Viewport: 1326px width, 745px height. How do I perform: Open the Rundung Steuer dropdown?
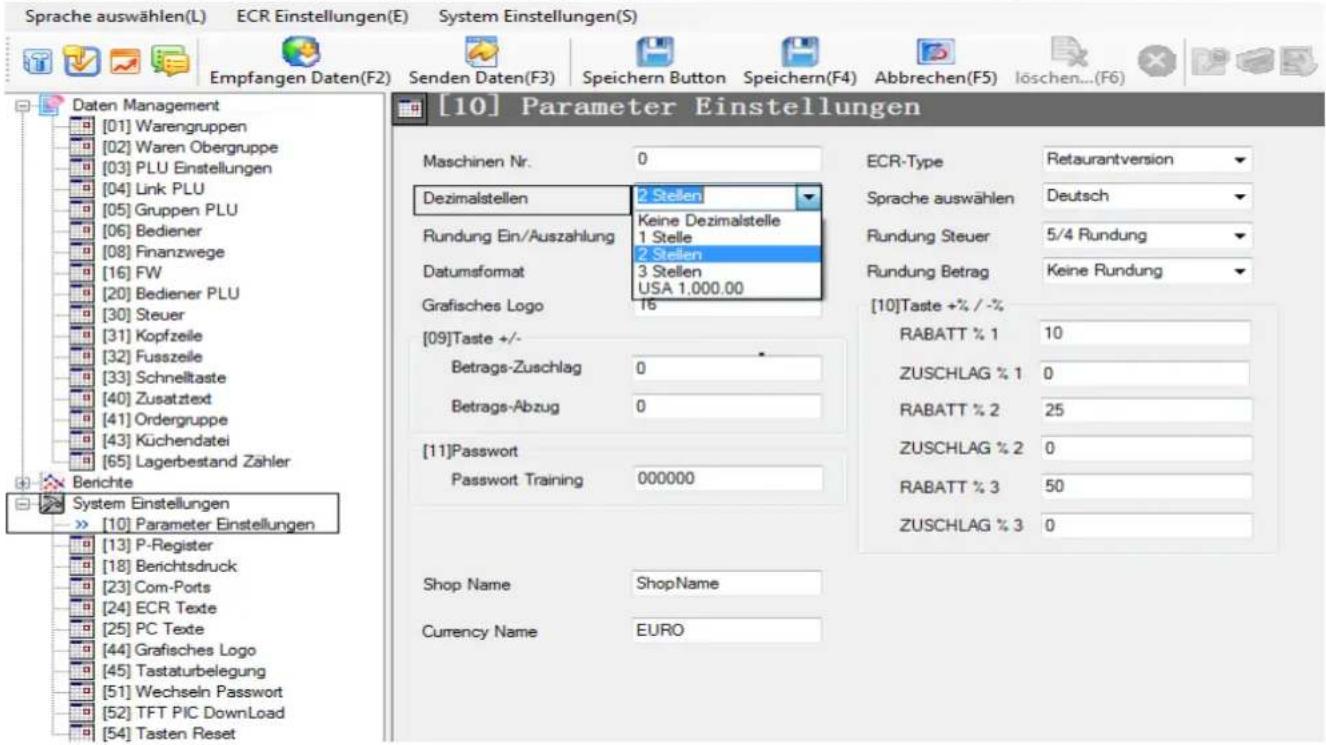(x=1241, y=236)
